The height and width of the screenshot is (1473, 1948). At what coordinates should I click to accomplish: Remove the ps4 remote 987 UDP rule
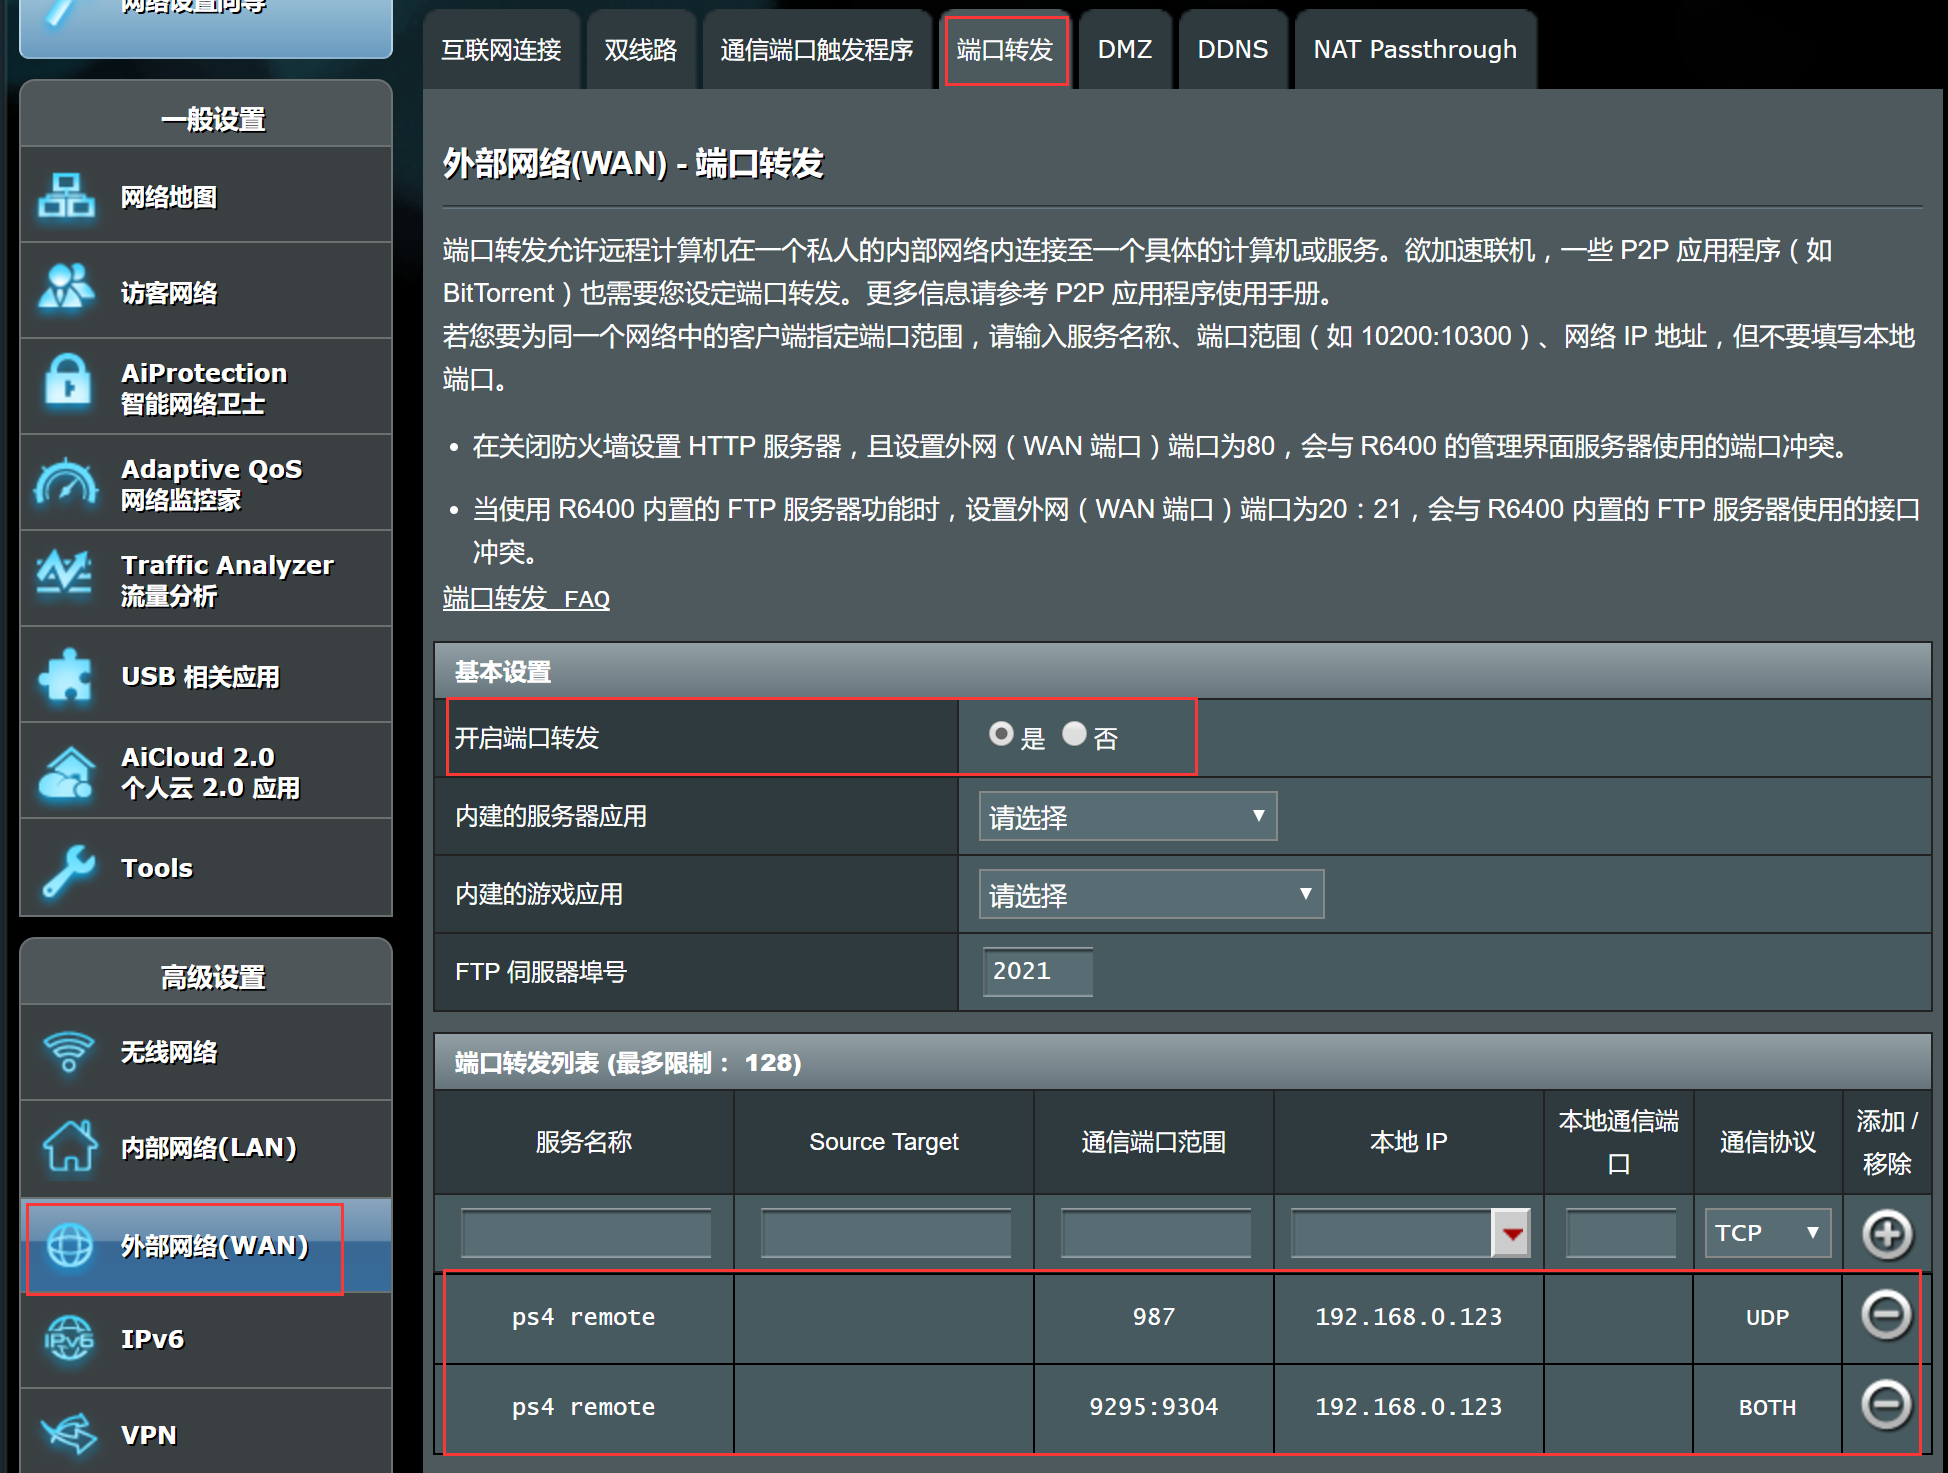coord(1886,1315)
